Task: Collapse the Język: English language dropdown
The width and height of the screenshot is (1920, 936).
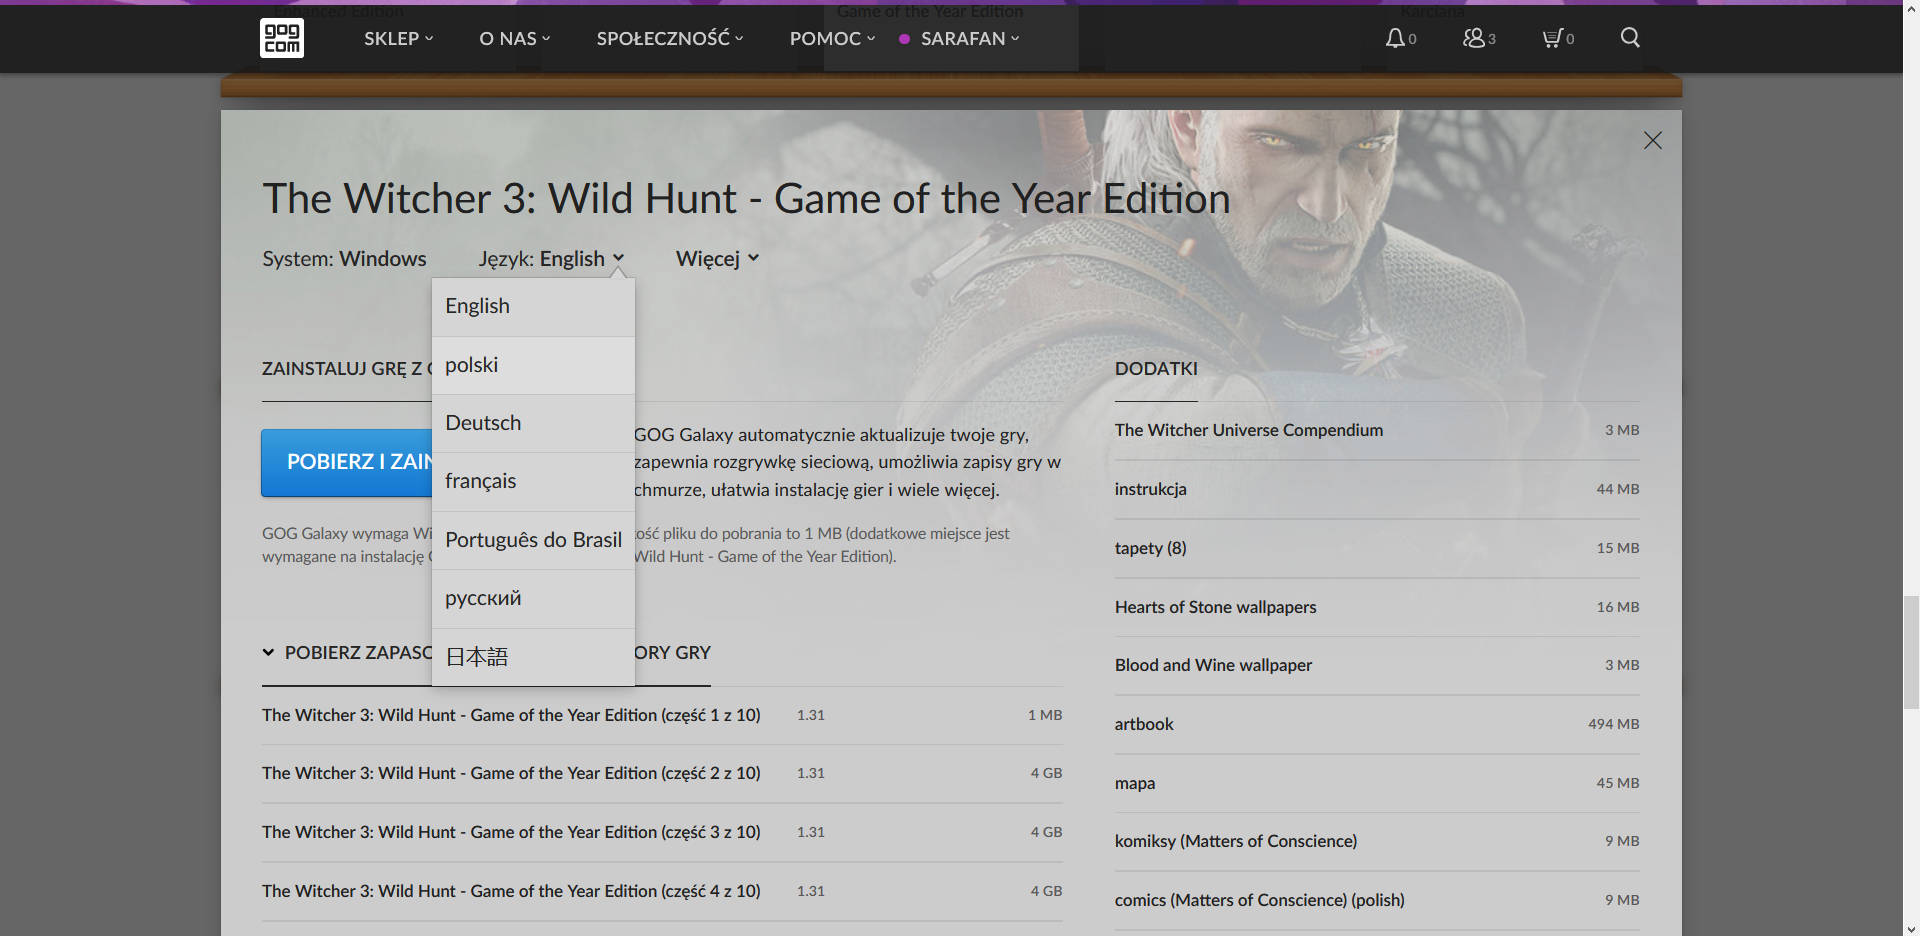Action: click(551, 258)
